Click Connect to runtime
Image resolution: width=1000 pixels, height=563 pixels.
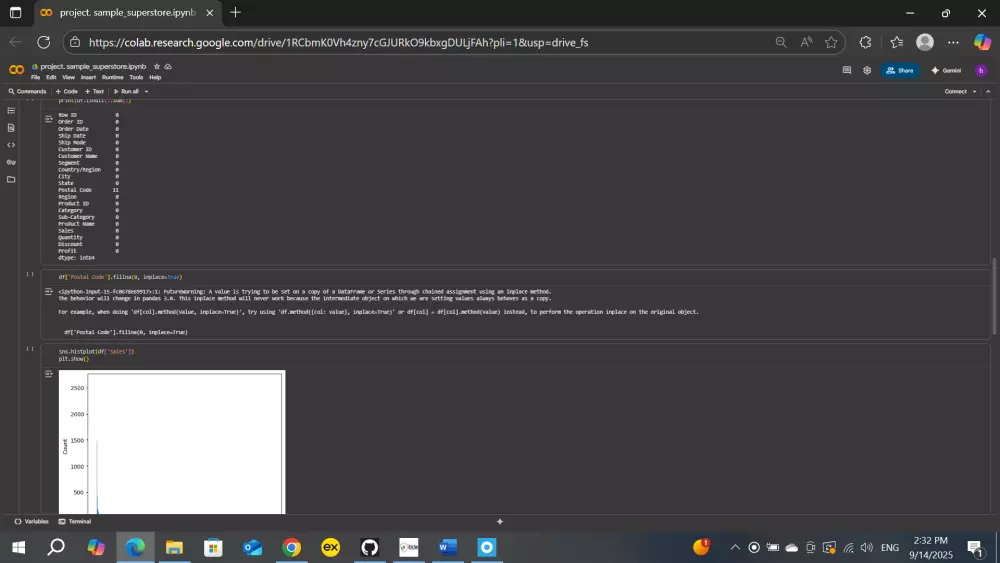tap(955, 91)
